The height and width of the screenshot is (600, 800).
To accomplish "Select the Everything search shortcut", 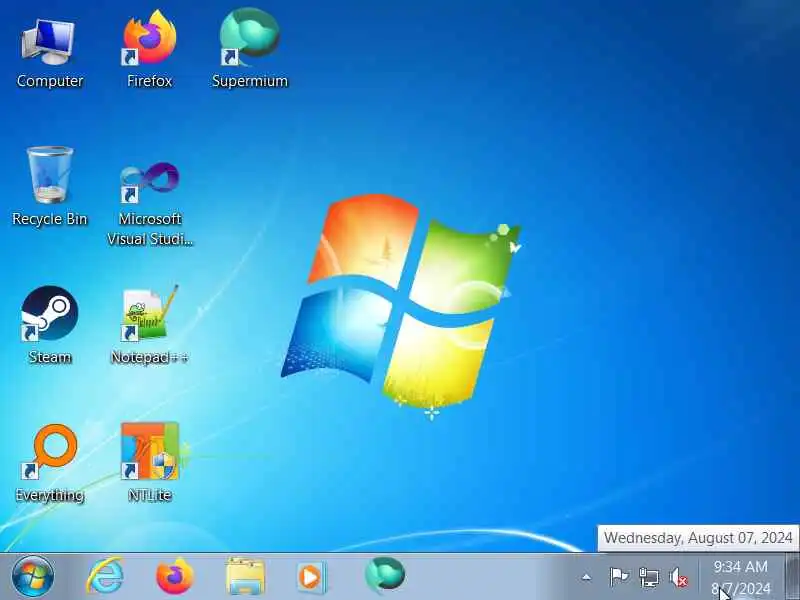I will point(49,463).
